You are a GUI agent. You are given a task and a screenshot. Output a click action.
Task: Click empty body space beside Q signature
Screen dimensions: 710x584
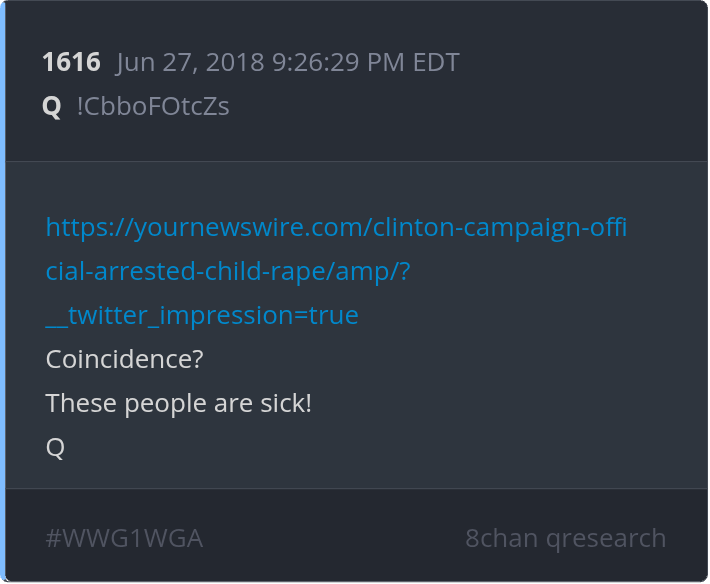[350, 448]
